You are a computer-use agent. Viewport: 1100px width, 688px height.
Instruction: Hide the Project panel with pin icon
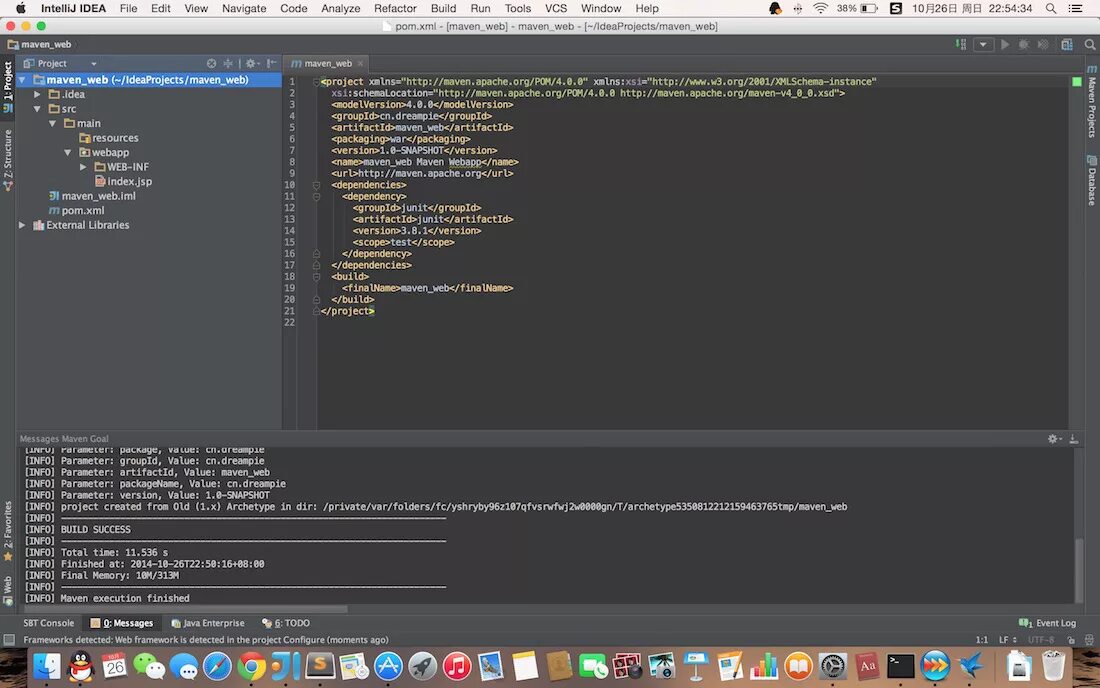(271, 63)
